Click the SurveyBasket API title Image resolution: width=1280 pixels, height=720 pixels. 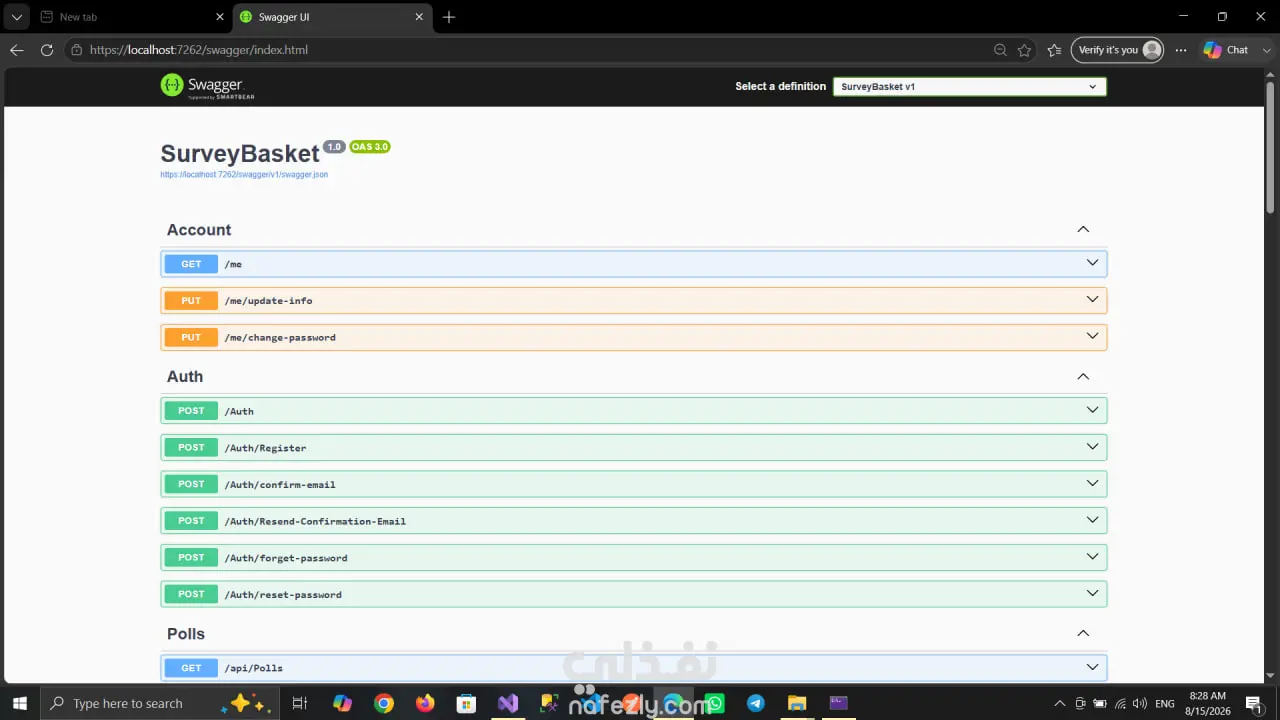(240, 153)
